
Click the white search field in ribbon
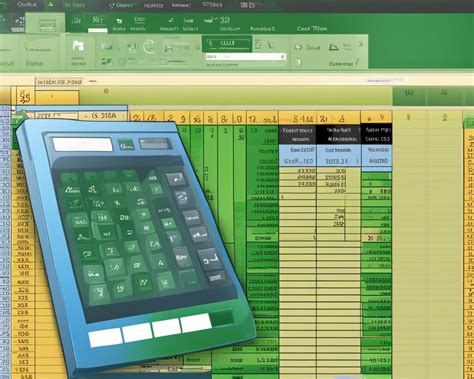[246, 57]
